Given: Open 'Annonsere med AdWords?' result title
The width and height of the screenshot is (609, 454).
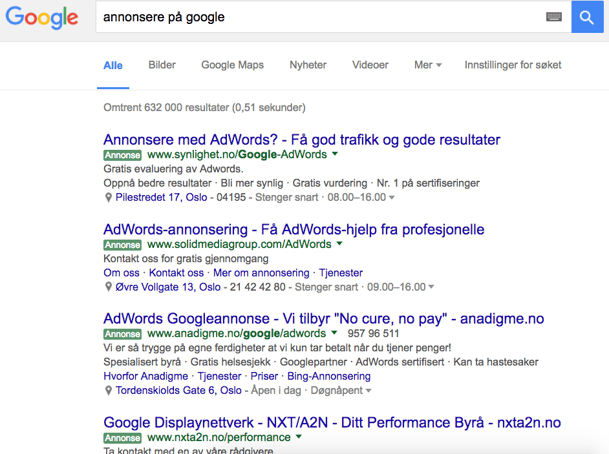Looking at the screenshot, I should (302, 140).
